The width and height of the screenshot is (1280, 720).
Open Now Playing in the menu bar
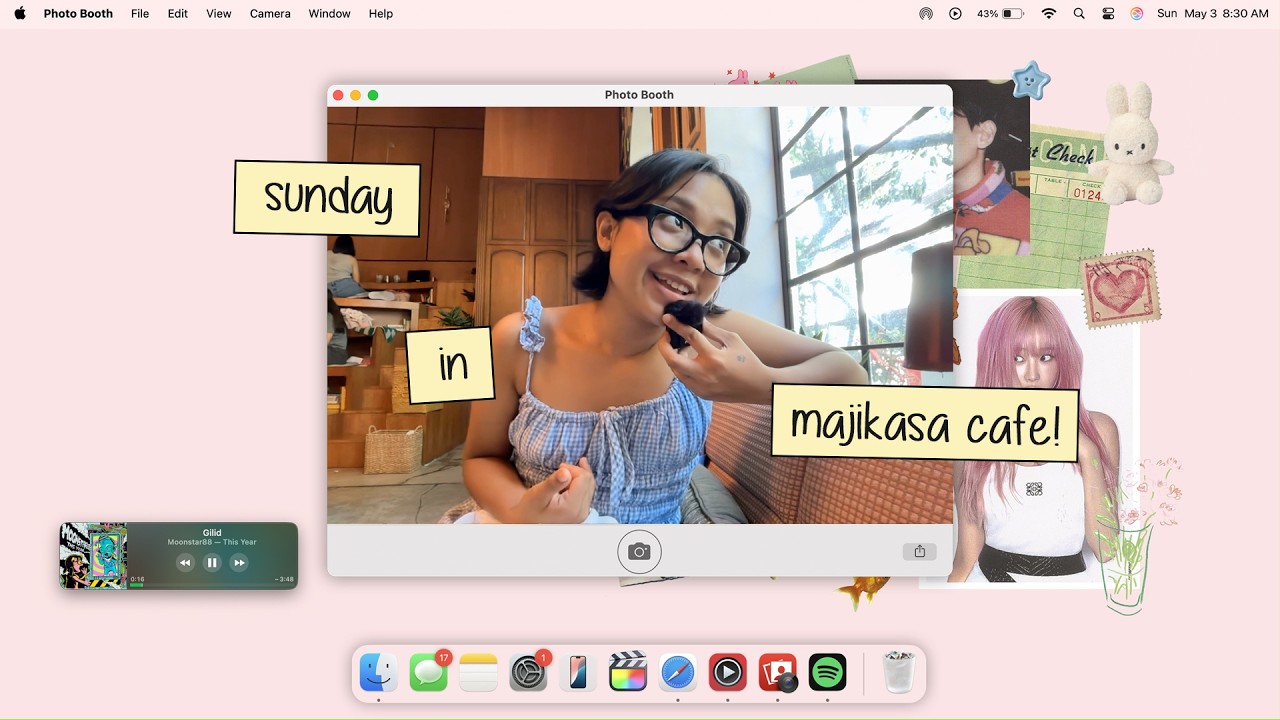point(955,14)
